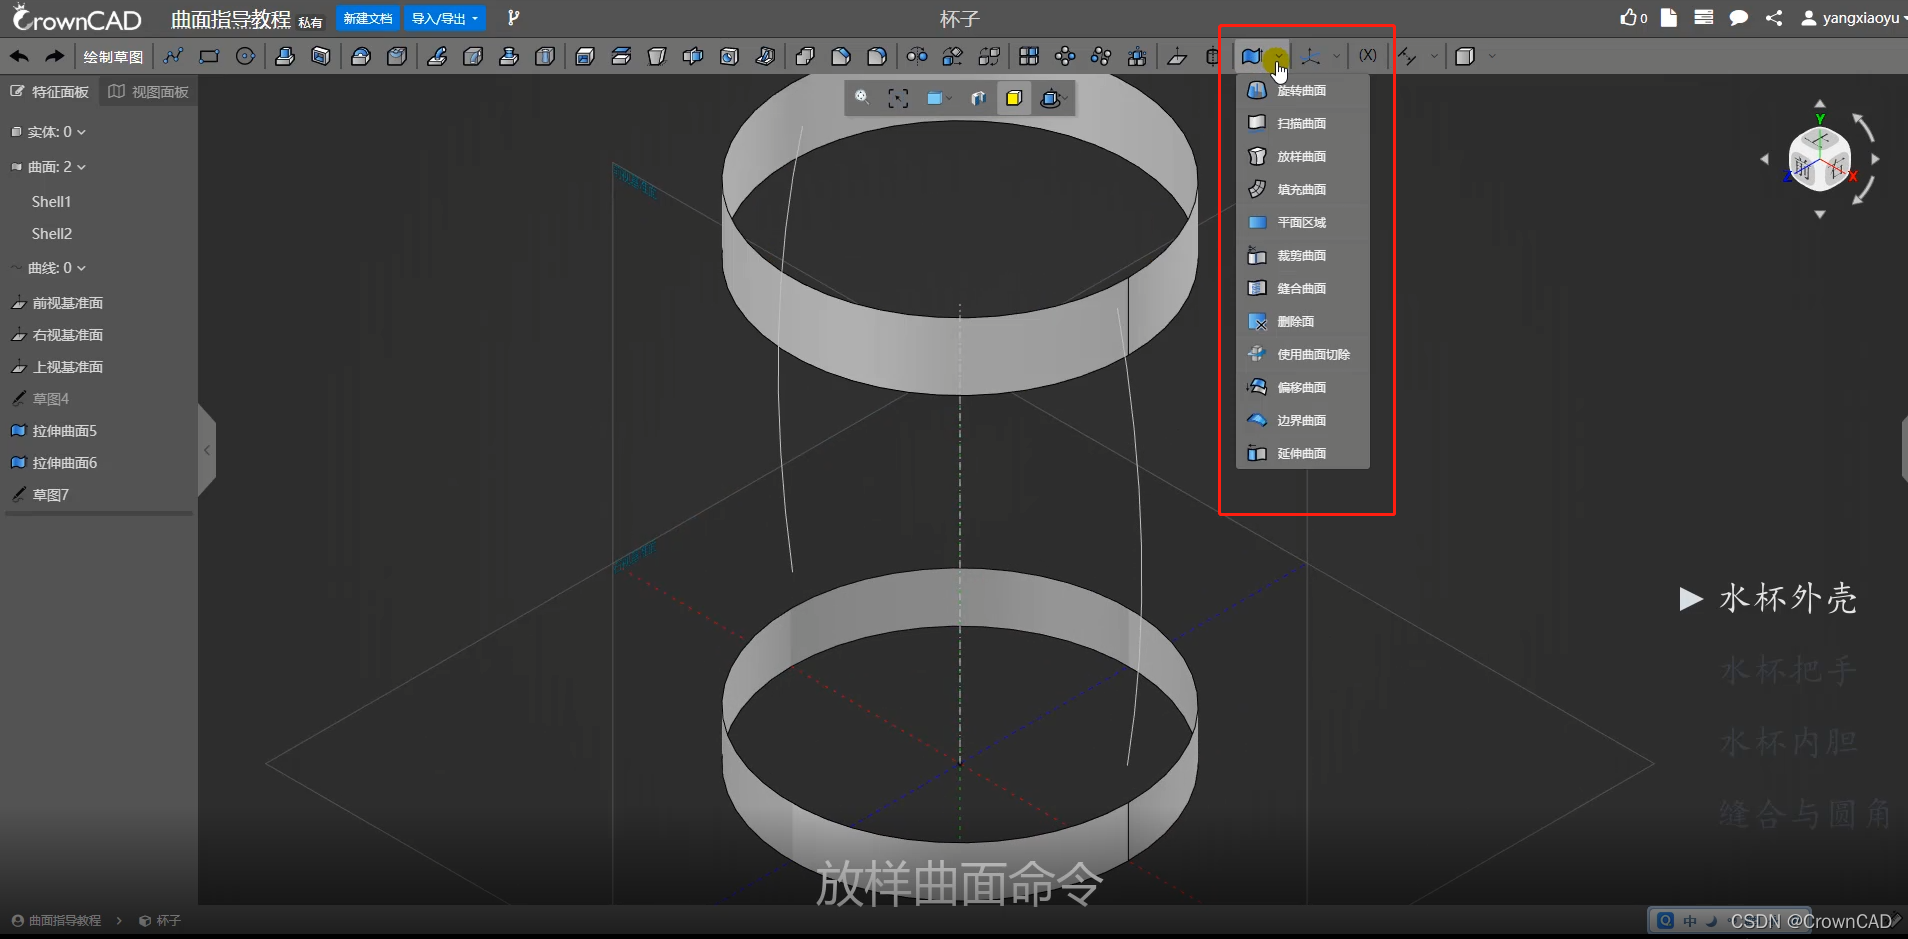Screen dimensions: 1908x939
Task: Select 草图7 in the feature tree
Action: click(x=41, y=495)
